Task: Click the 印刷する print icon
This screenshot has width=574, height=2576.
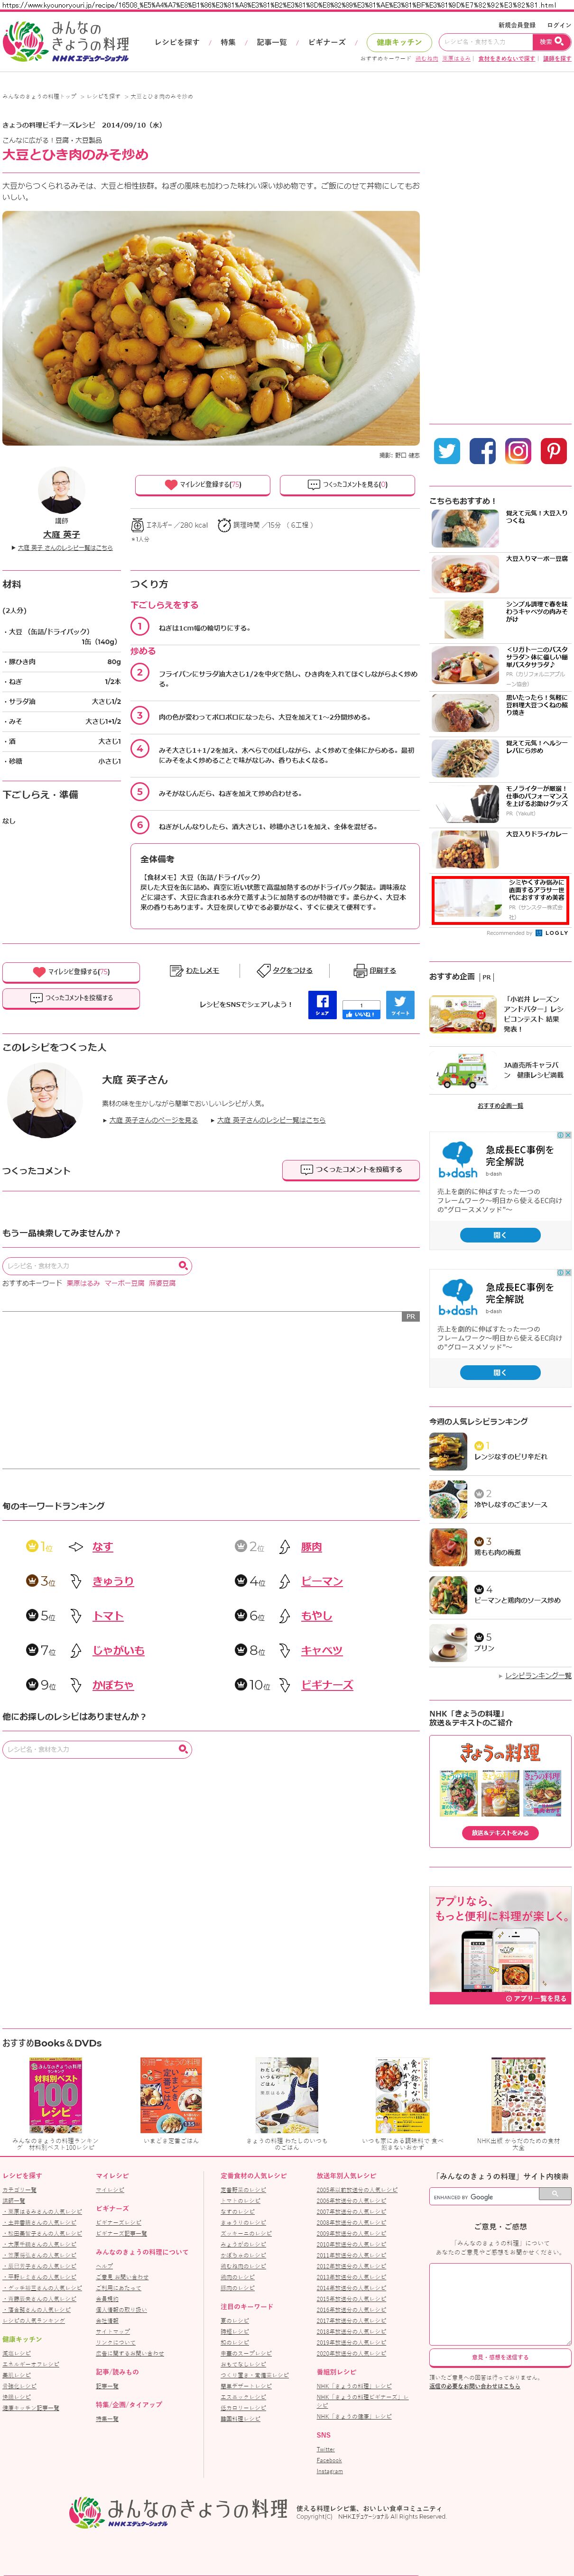Action: (360, 970)
